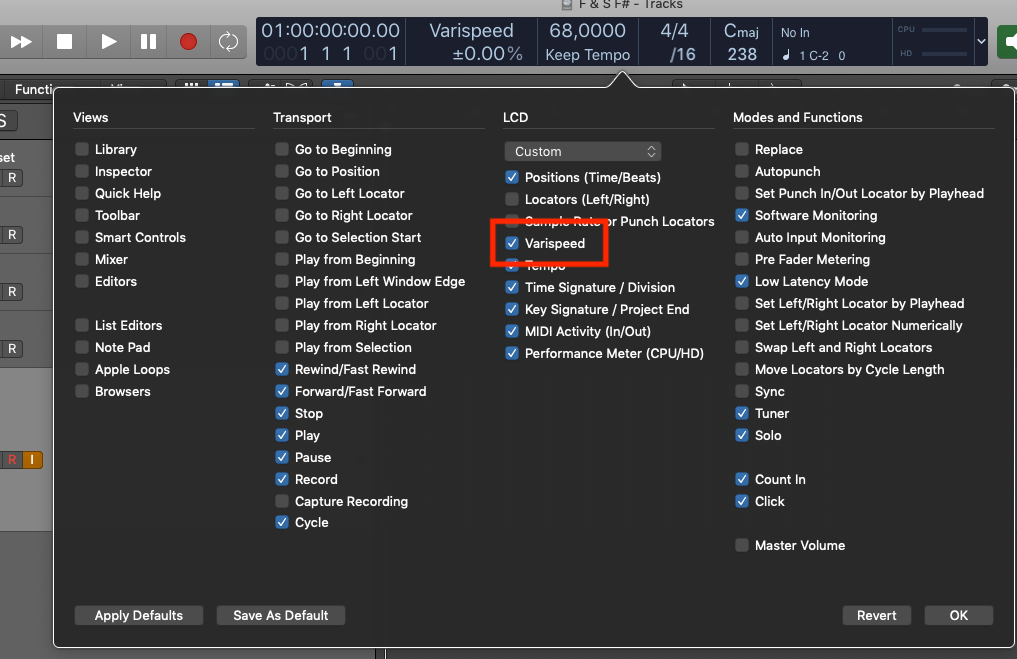
Task: Uncheck Software Monitoring option
Action: tap(741, 215)
